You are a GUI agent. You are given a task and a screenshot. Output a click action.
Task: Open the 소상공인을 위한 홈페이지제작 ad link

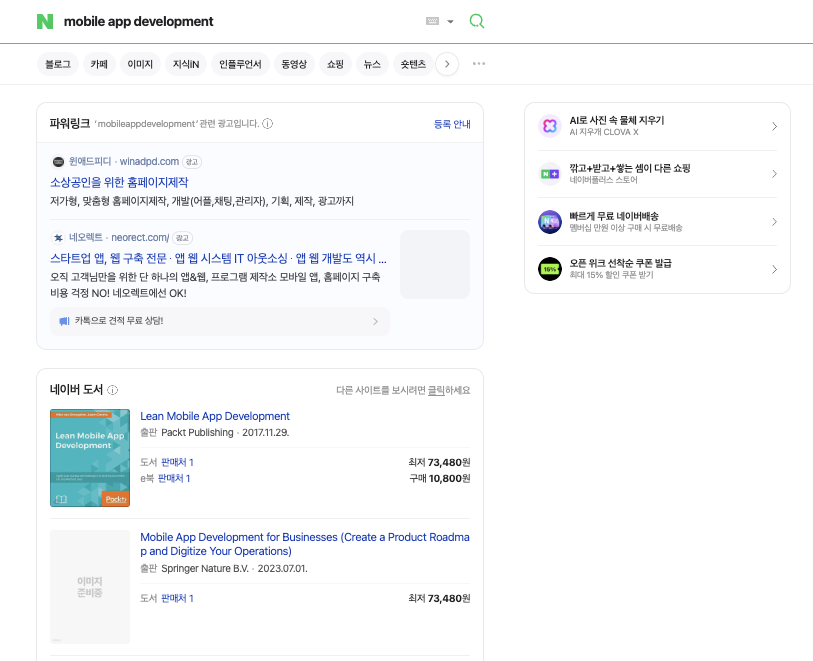tap(119, 182)
